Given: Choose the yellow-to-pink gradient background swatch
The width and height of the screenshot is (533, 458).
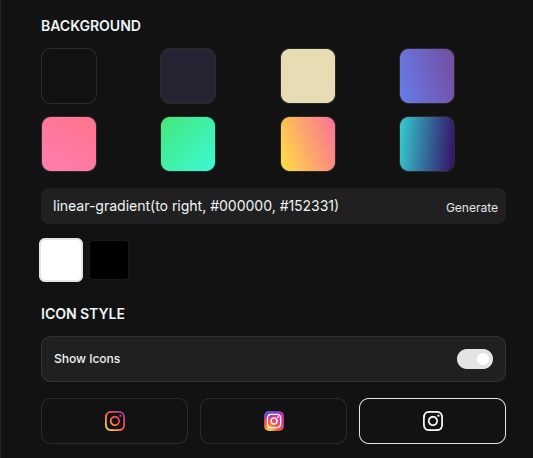Looking at the screenshot, I should (308, 144).
